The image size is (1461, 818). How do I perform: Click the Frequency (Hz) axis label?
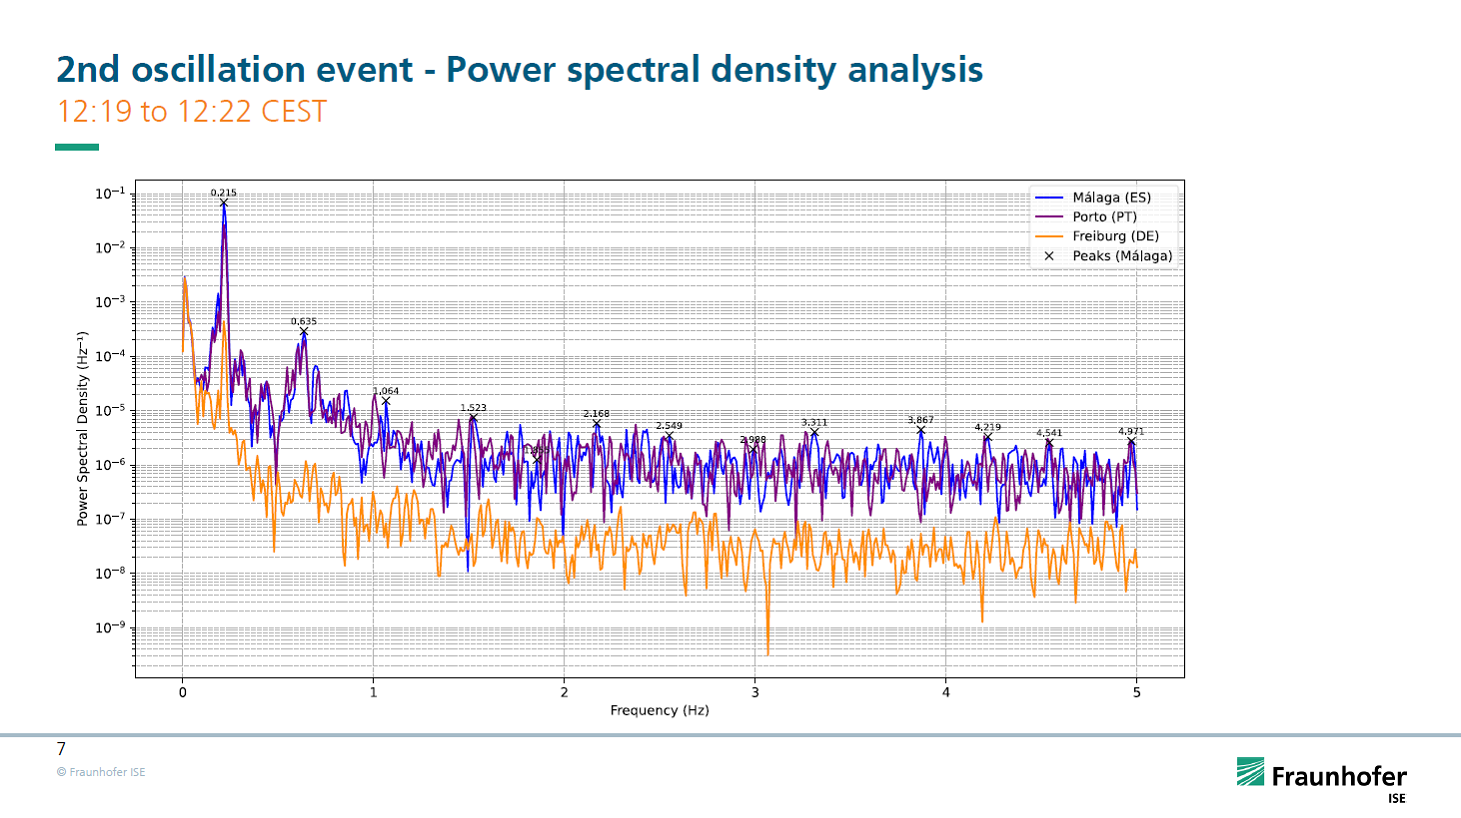click(x=659, y=710)
